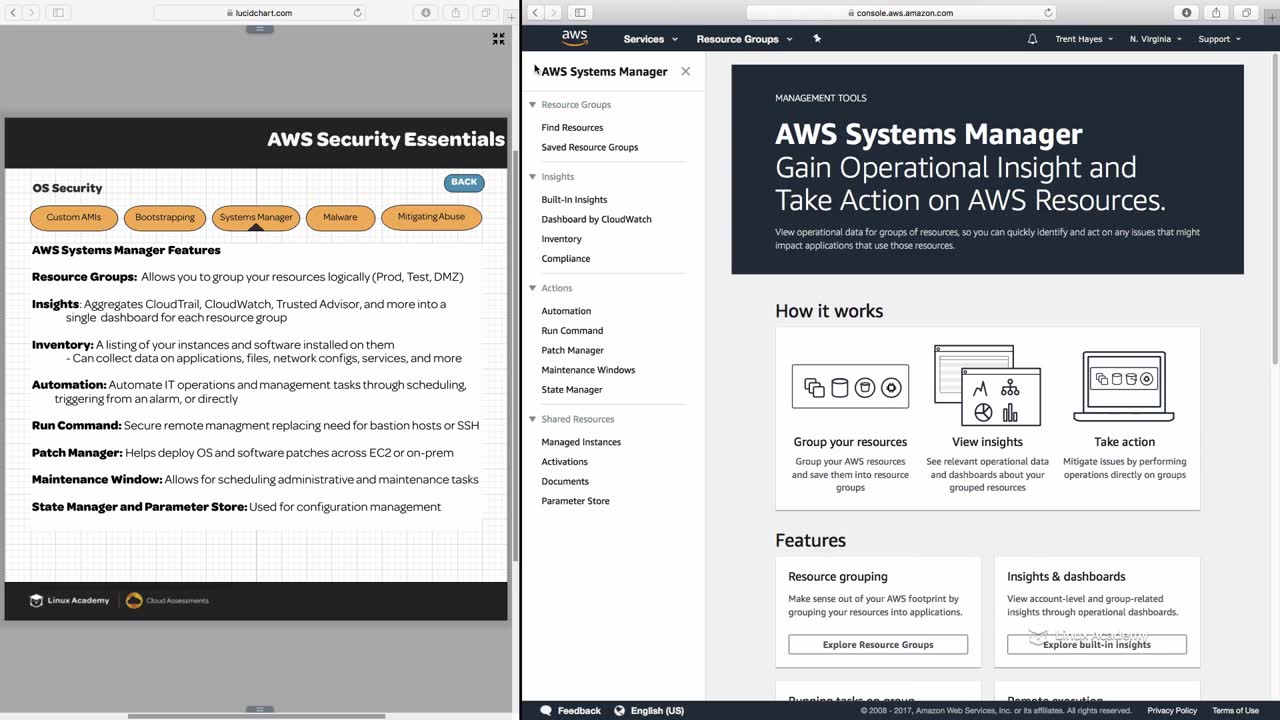
Task: Open downloads in the Lucidchart window
Action: coord(426,13)
